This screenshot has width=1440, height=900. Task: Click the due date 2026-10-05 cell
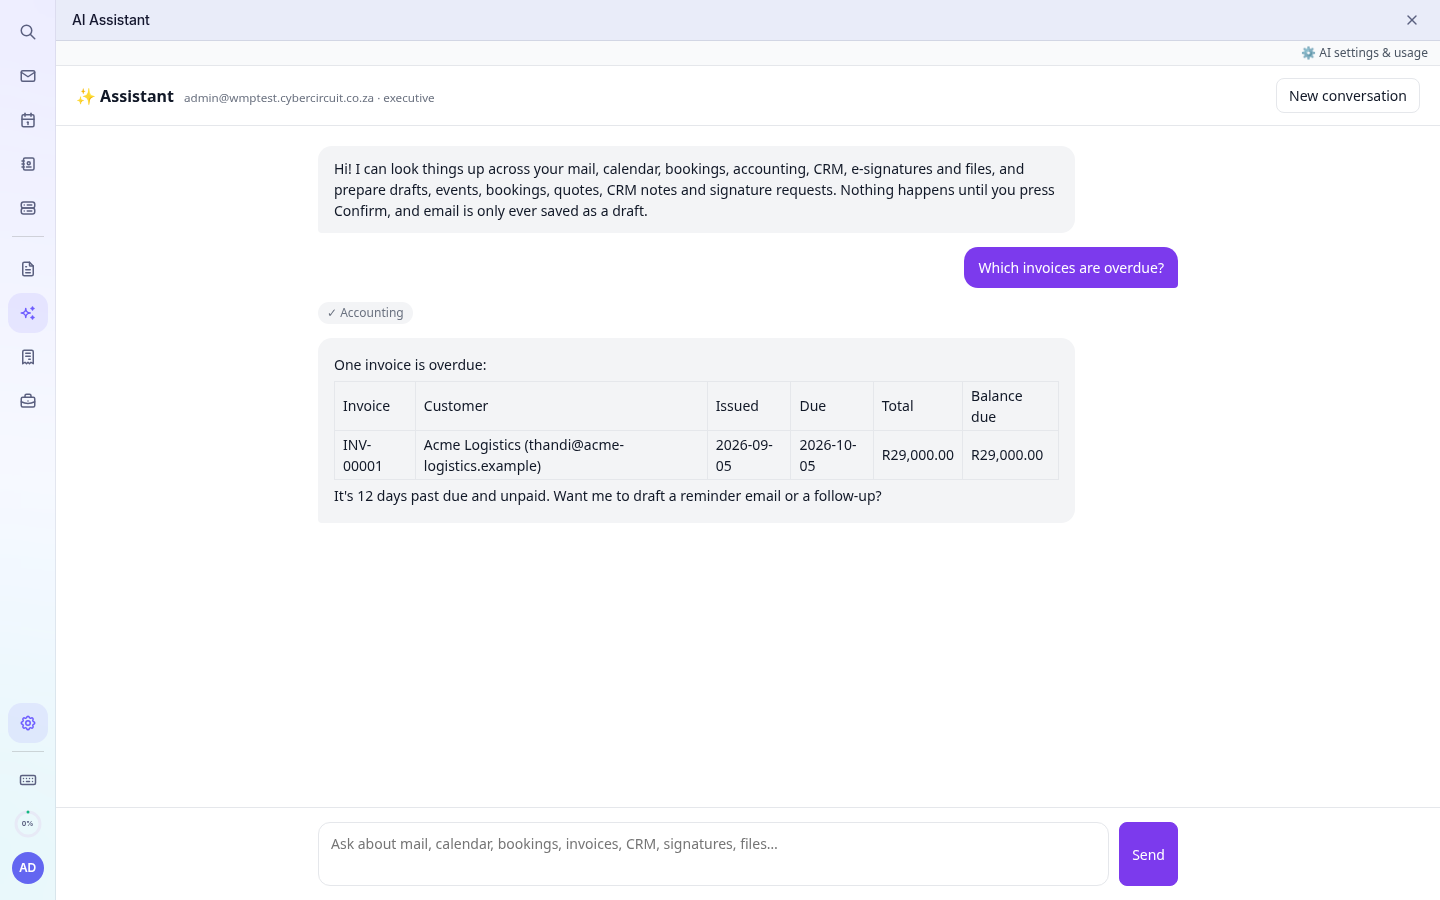point(832,455)
